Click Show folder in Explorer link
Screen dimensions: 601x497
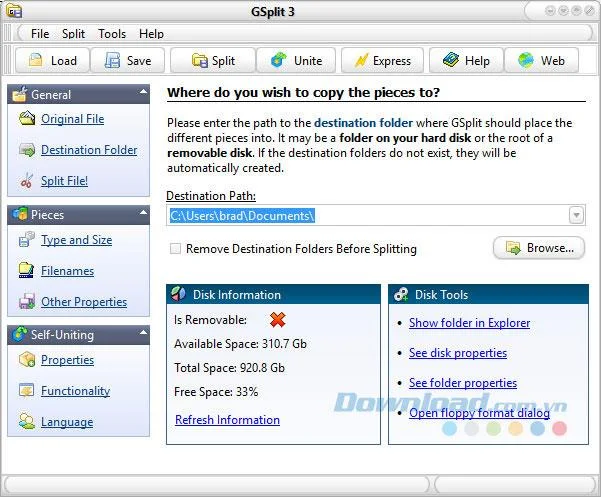click(x=470, y=323)
